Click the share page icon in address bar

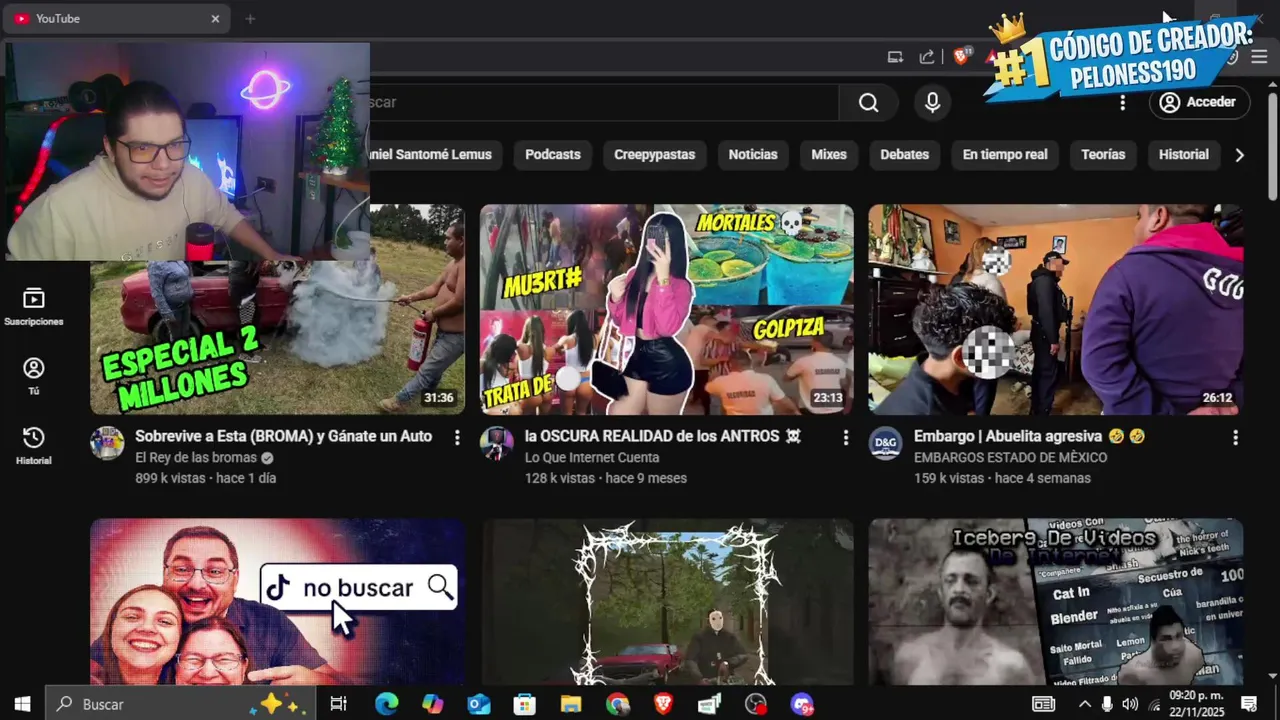pyautogui.click(x=927, y=57)
